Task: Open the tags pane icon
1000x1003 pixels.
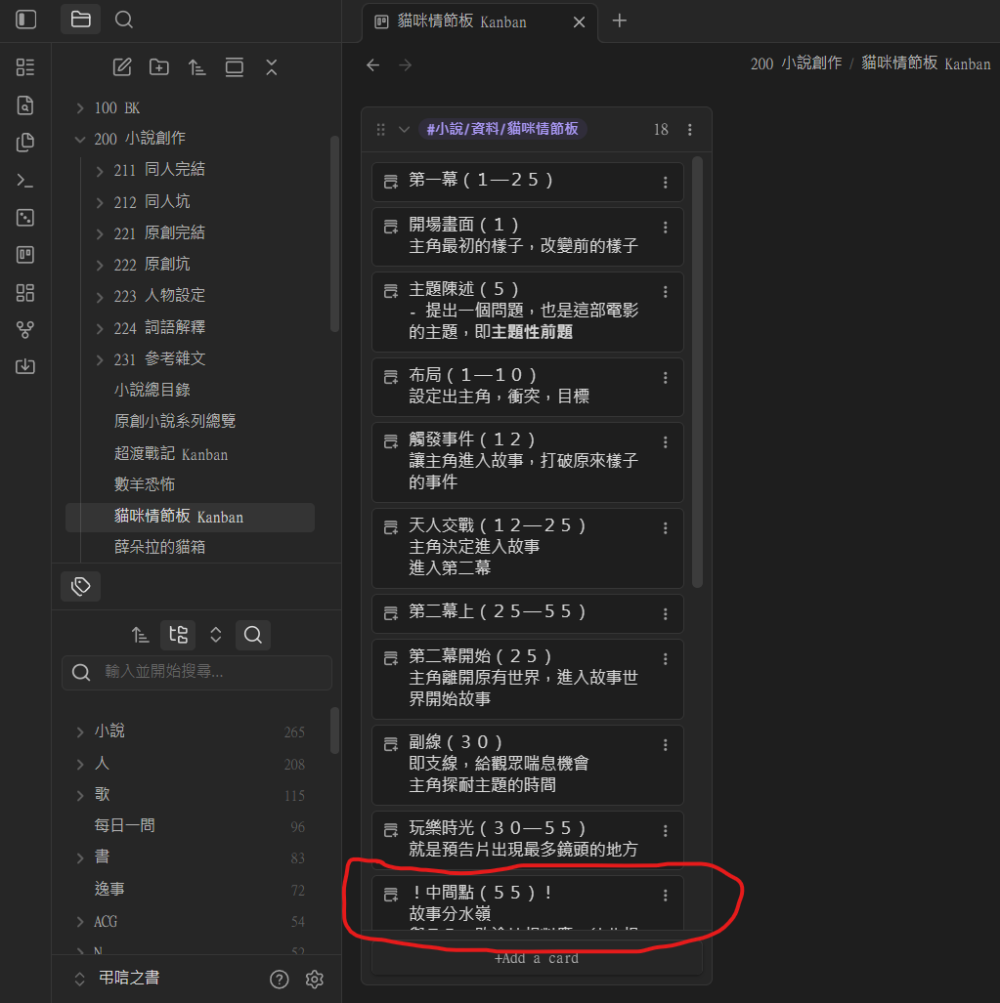Action: click(x=81, y=586)
